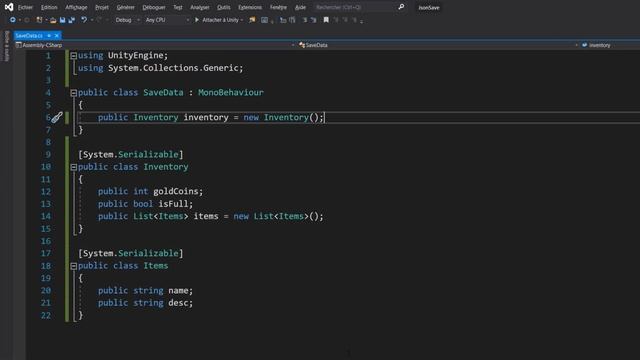Click the search magnifier icon
This screenshot has height=360, width=640.
click(x=401, y=7)
